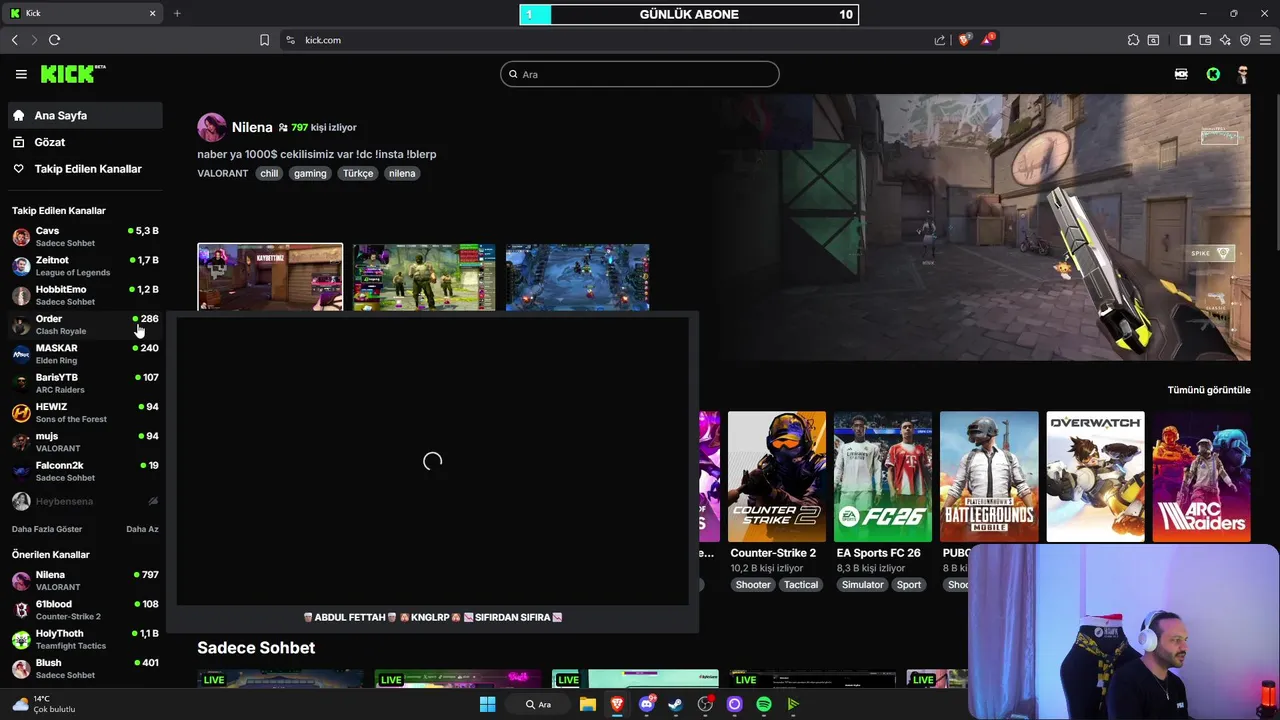Open the EA Sports FC 26 category card
1280x720 pixels.
click(883, 476)
